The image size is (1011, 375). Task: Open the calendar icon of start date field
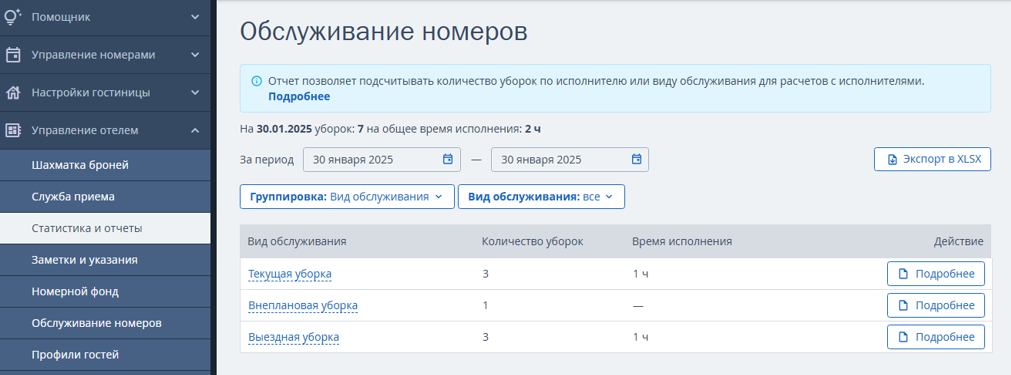click(x=447, y=159)
